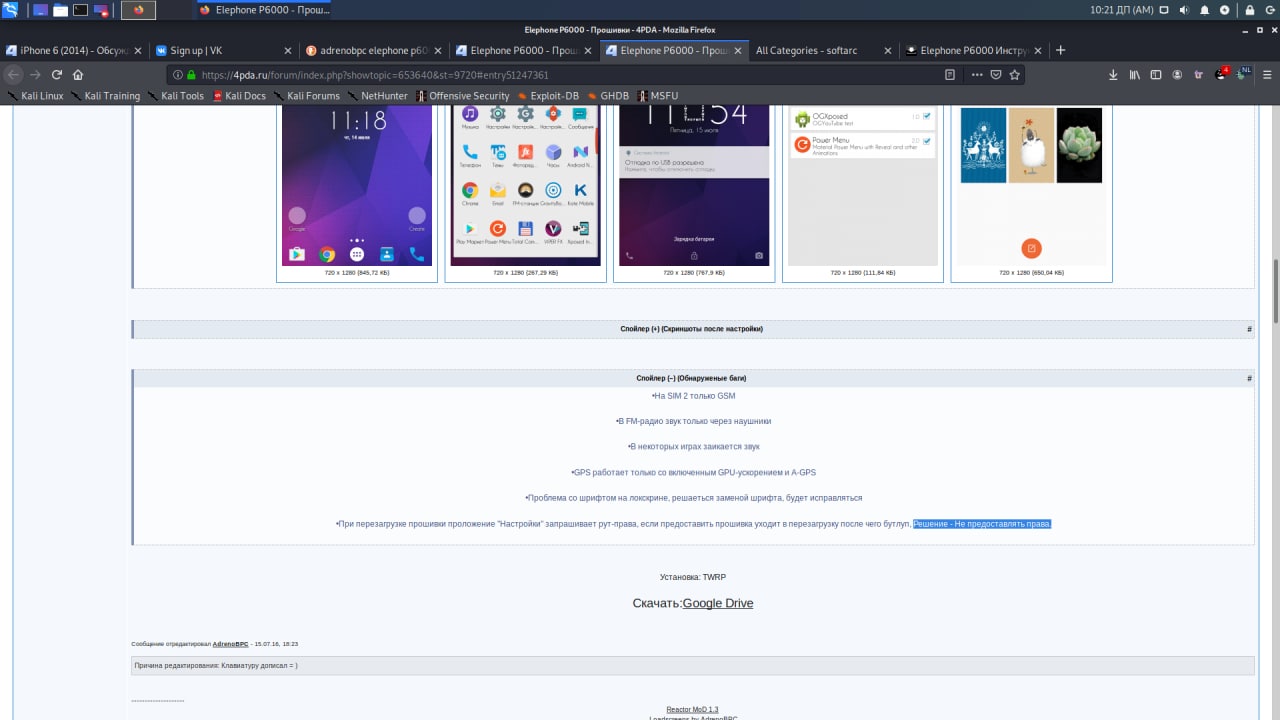This screenshot has height=720, width=1280.
Task: Open the Firefox hamburger menu
Action: click(1266, 74)
